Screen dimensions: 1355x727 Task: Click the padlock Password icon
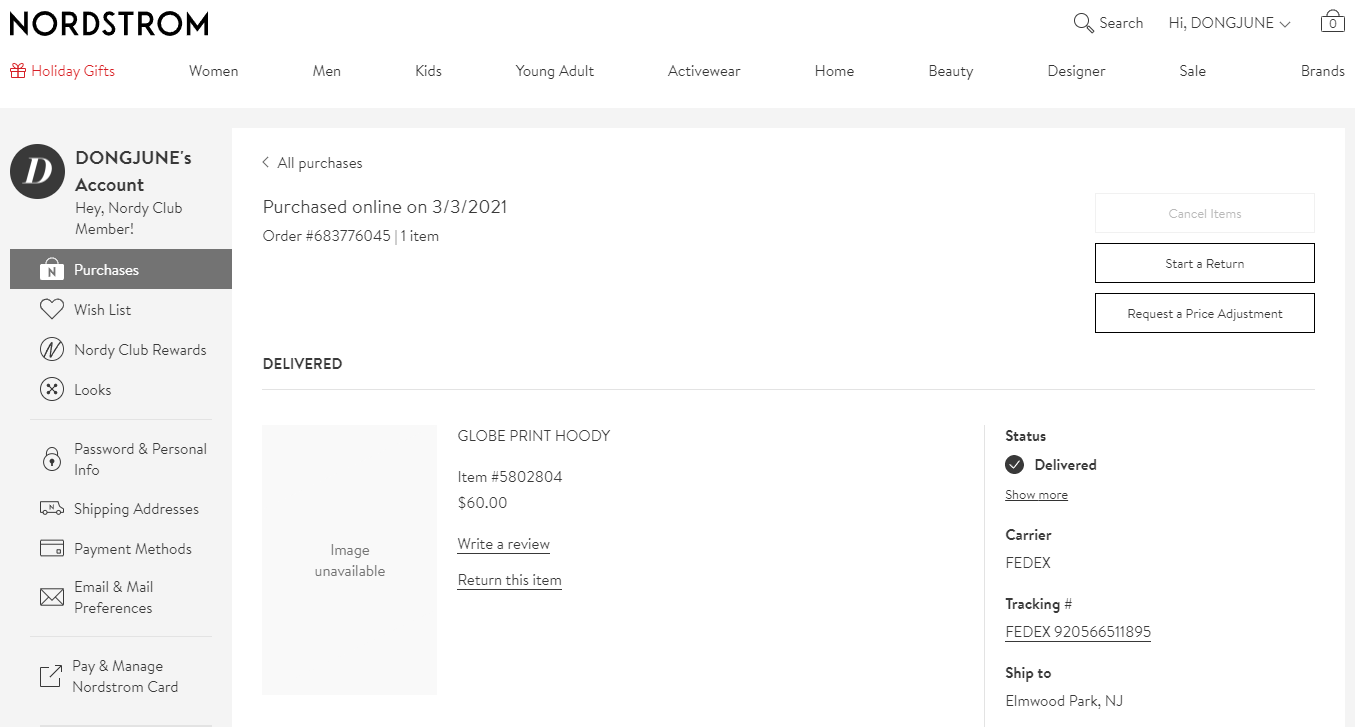(x=52, y=459)
